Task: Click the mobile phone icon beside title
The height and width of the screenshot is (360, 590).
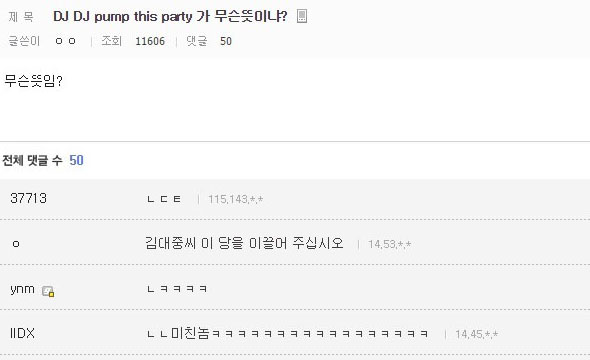Action: click(302, 16)
